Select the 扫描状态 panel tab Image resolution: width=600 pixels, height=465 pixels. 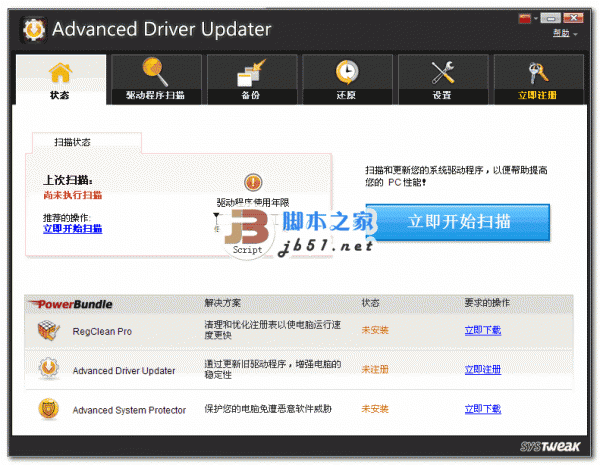click(x=87, y=142)
